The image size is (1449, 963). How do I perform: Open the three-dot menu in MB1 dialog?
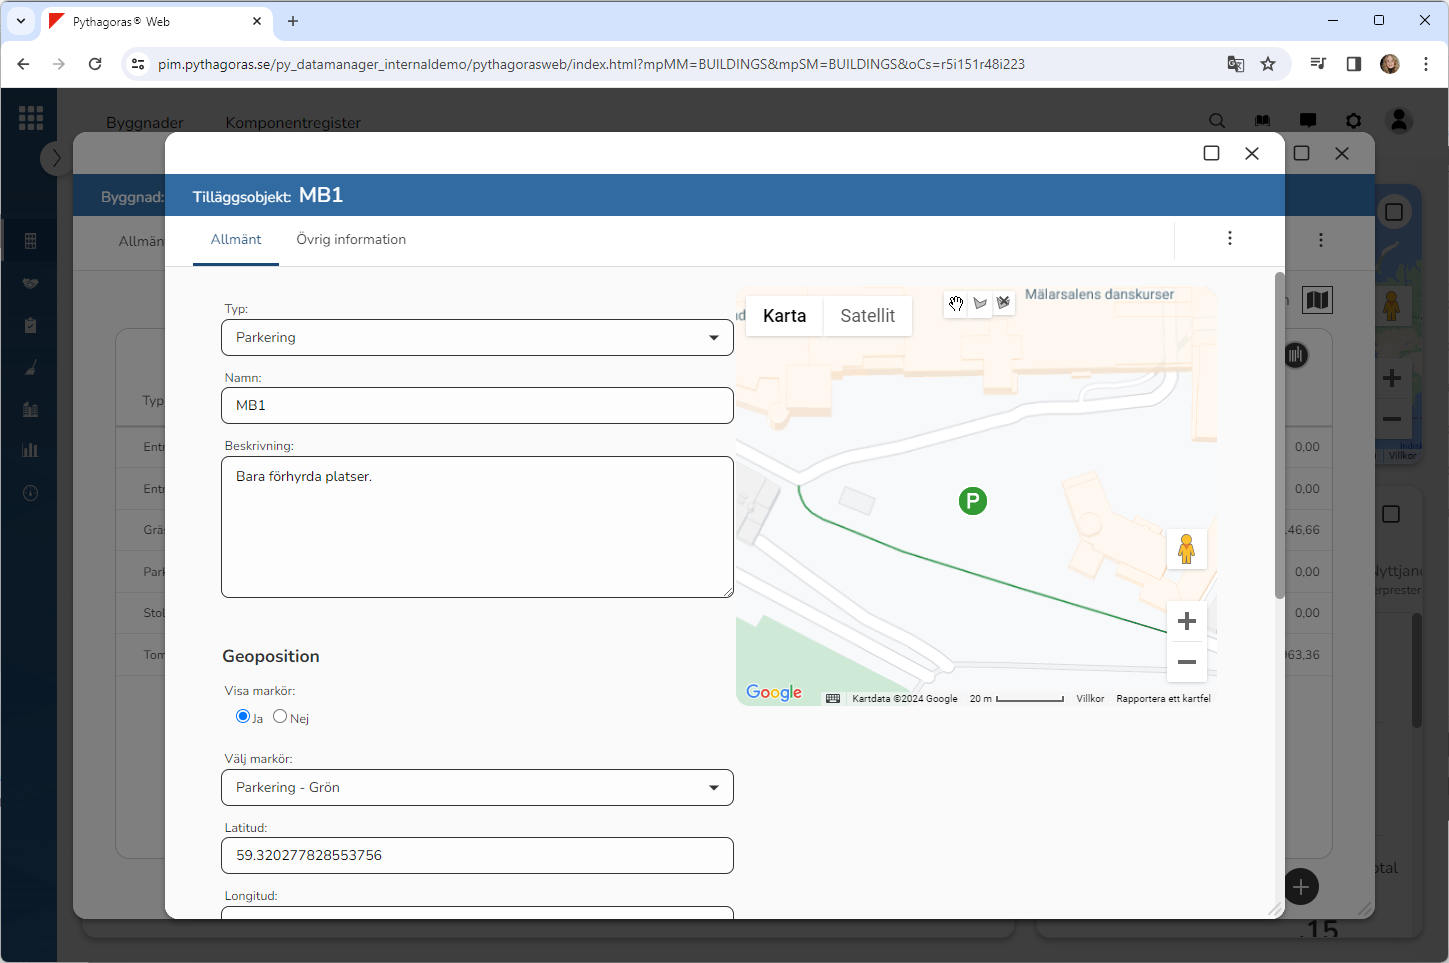tap(1229, 238)
